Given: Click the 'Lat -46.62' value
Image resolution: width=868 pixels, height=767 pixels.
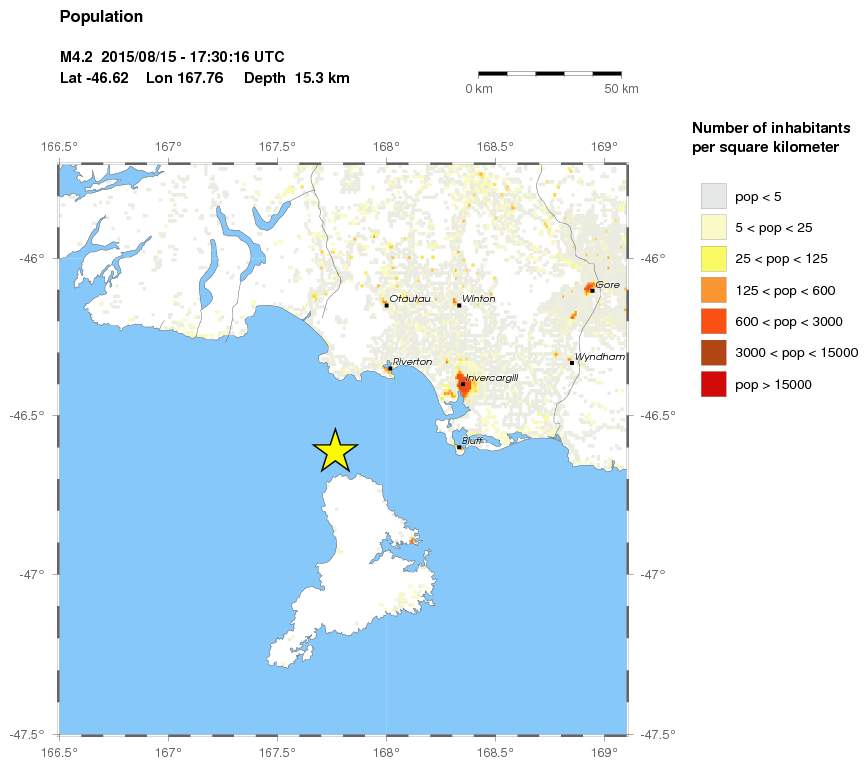Looking at the screenshot, I should point(94,78).
